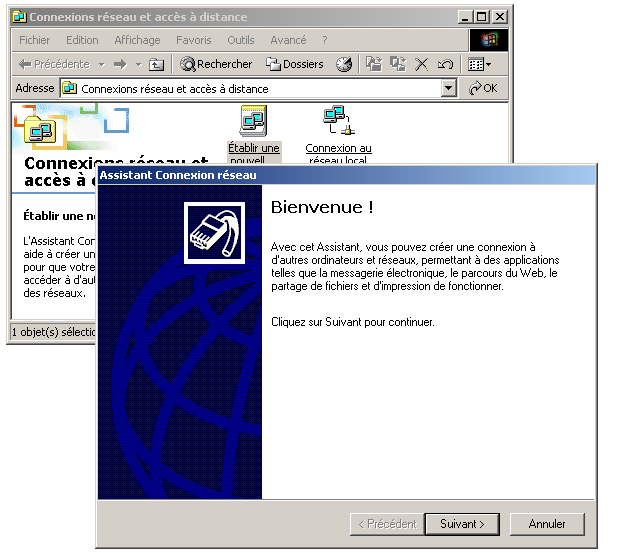
Task: Click the Windows logo throbber icon
Action: (489, 40)
